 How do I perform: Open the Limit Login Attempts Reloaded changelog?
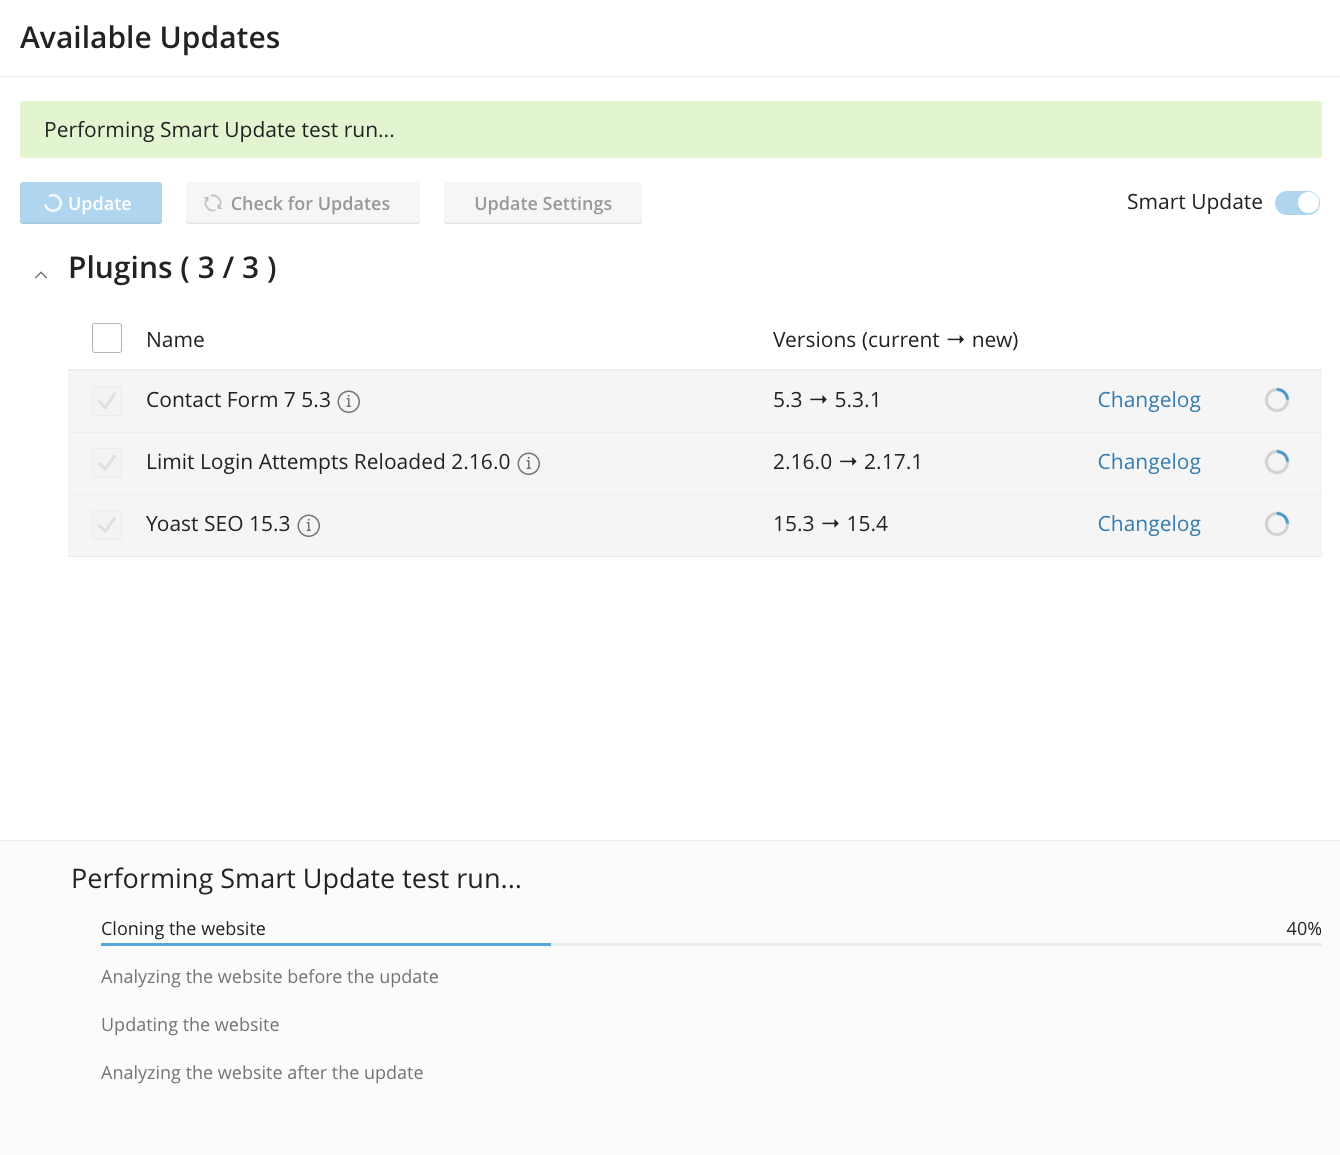click(x=1149, y=461)
